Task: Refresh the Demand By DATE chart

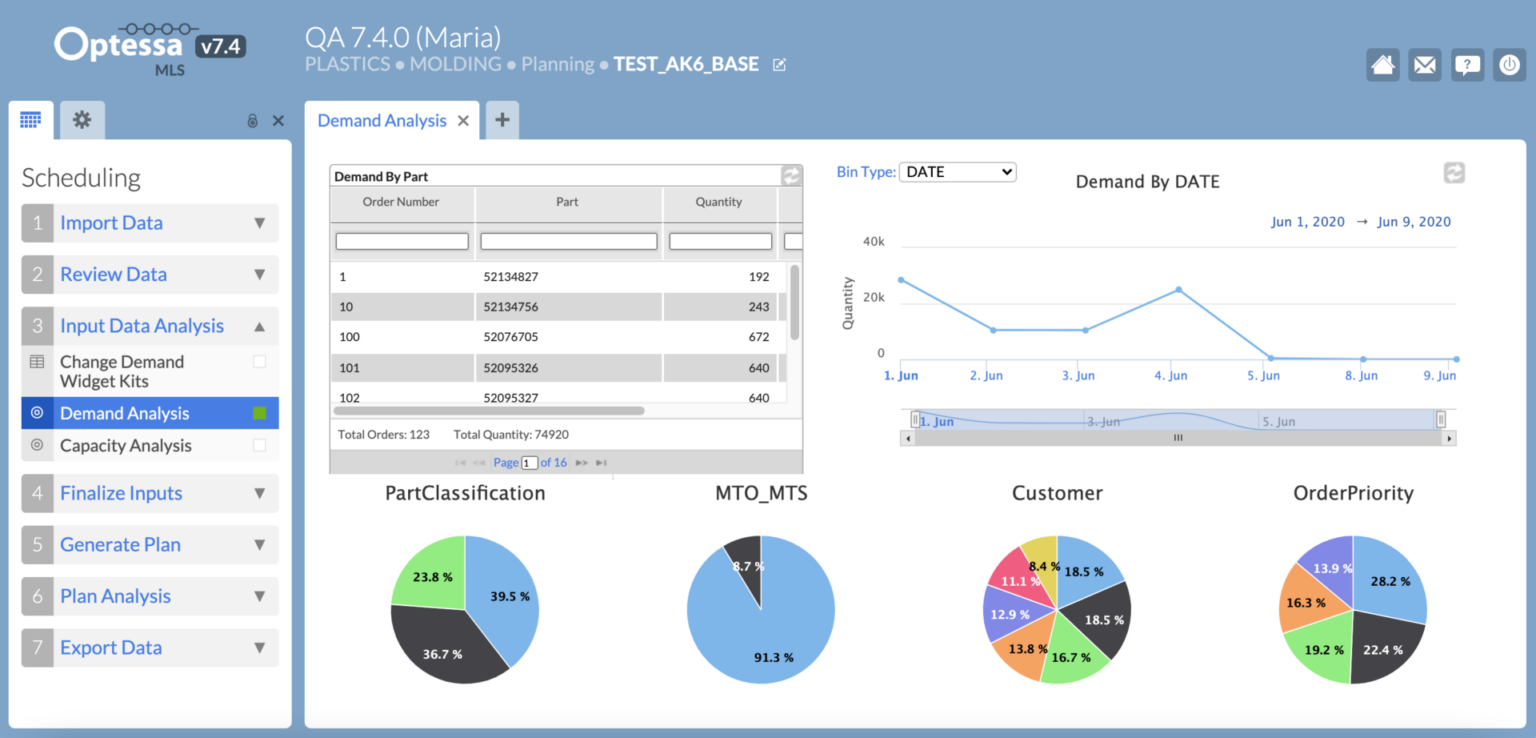Action: (1454, 172)
